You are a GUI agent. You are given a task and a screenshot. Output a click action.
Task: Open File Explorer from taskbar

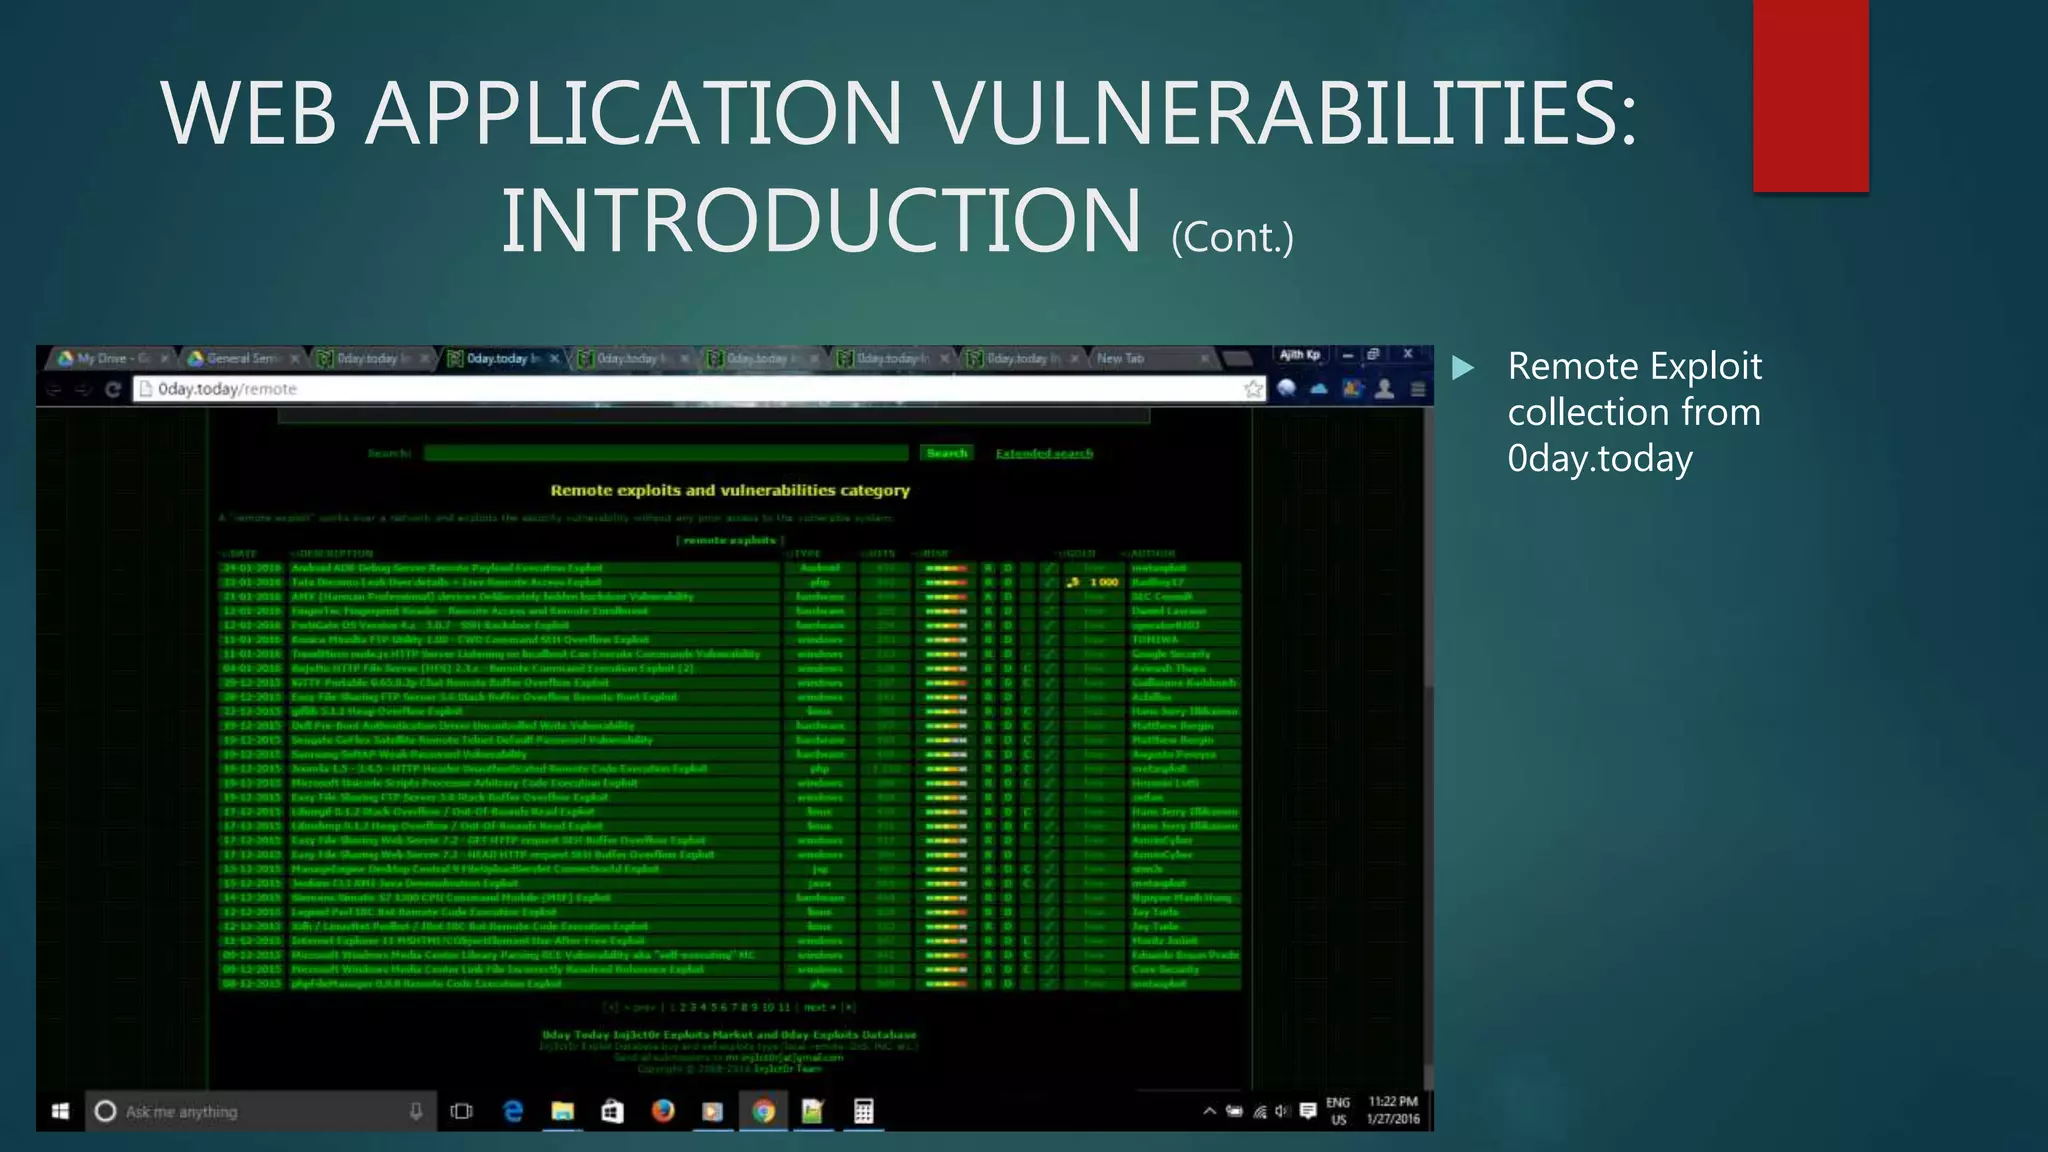tap(563, 1111)
